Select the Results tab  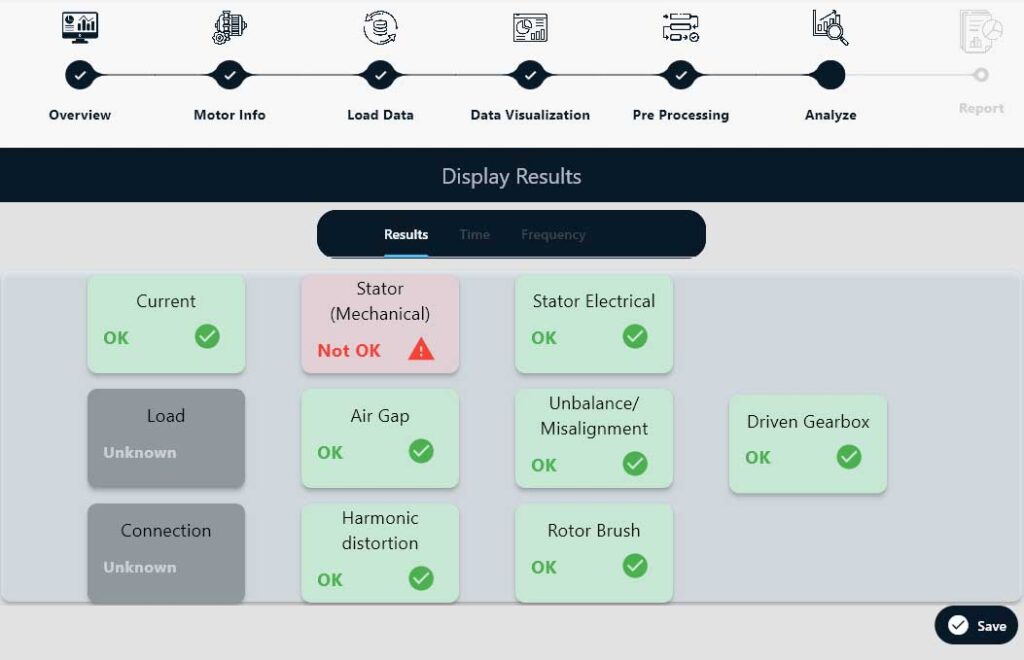pyautogui.click(x=406, y=235)
